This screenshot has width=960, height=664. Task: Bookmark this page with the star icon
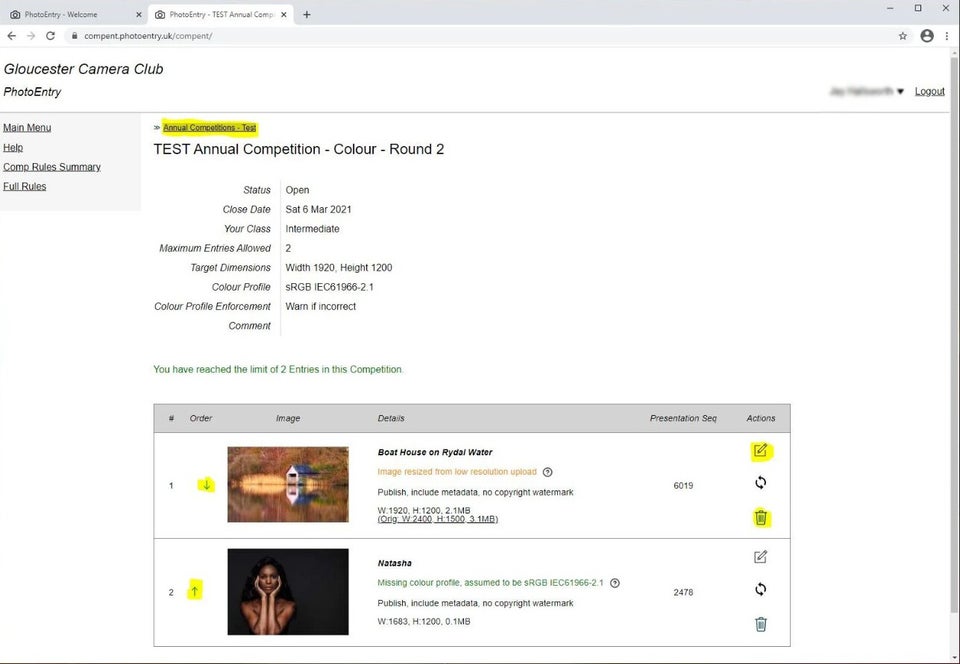(x=902, y=36)
